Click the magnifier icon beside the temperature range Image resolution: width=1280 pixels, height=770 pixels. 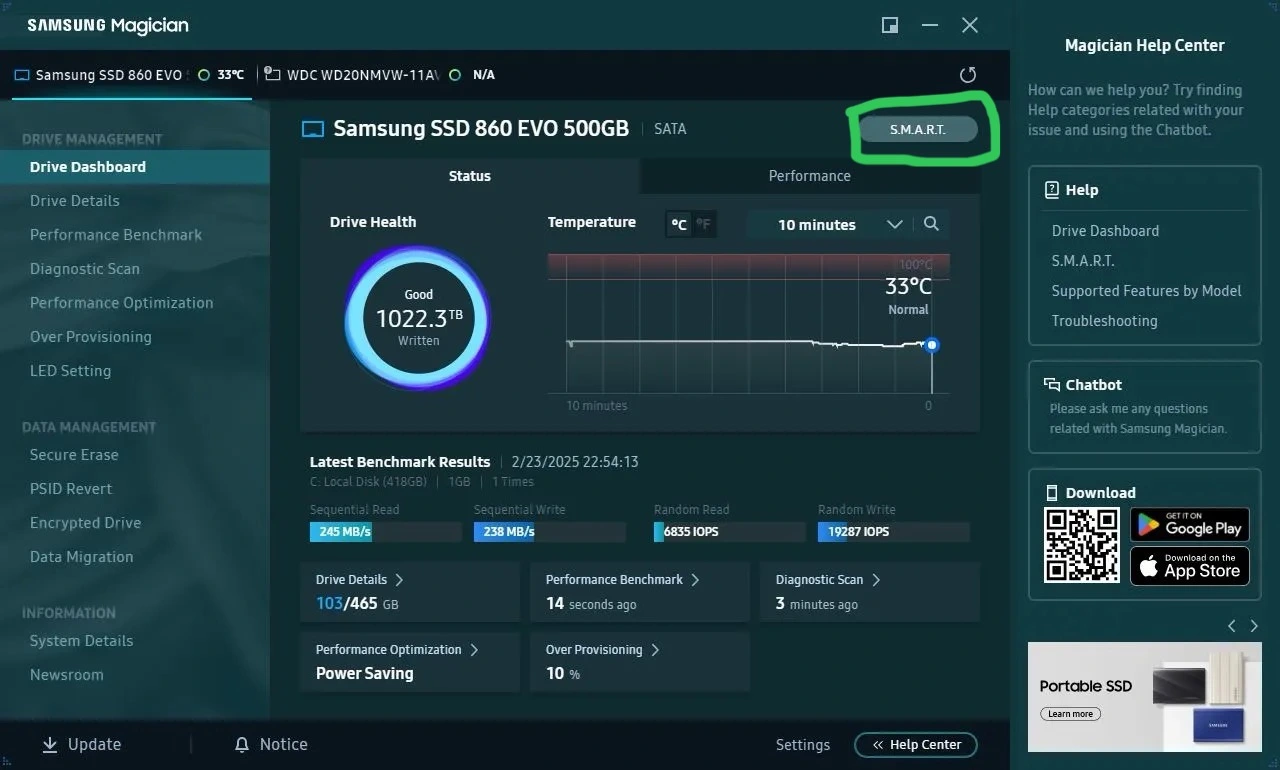[x=931, y=224]
